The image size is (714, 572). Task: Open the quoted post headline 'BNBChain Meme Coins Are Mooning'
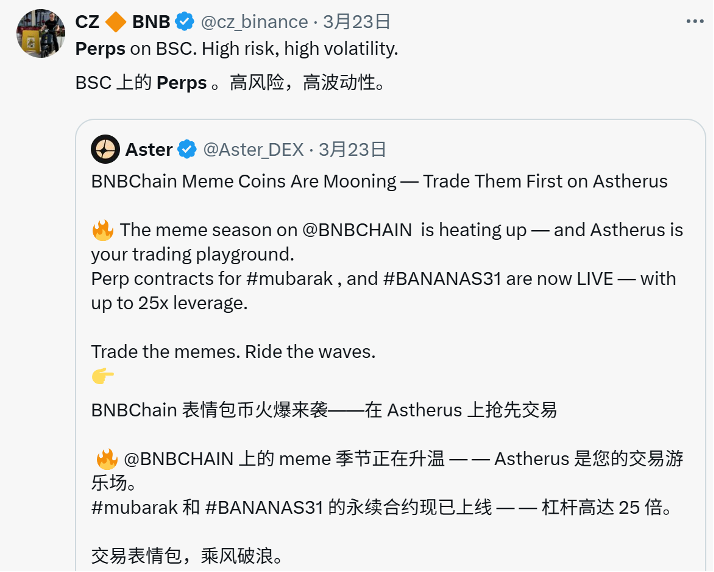(x=244, y=181)
